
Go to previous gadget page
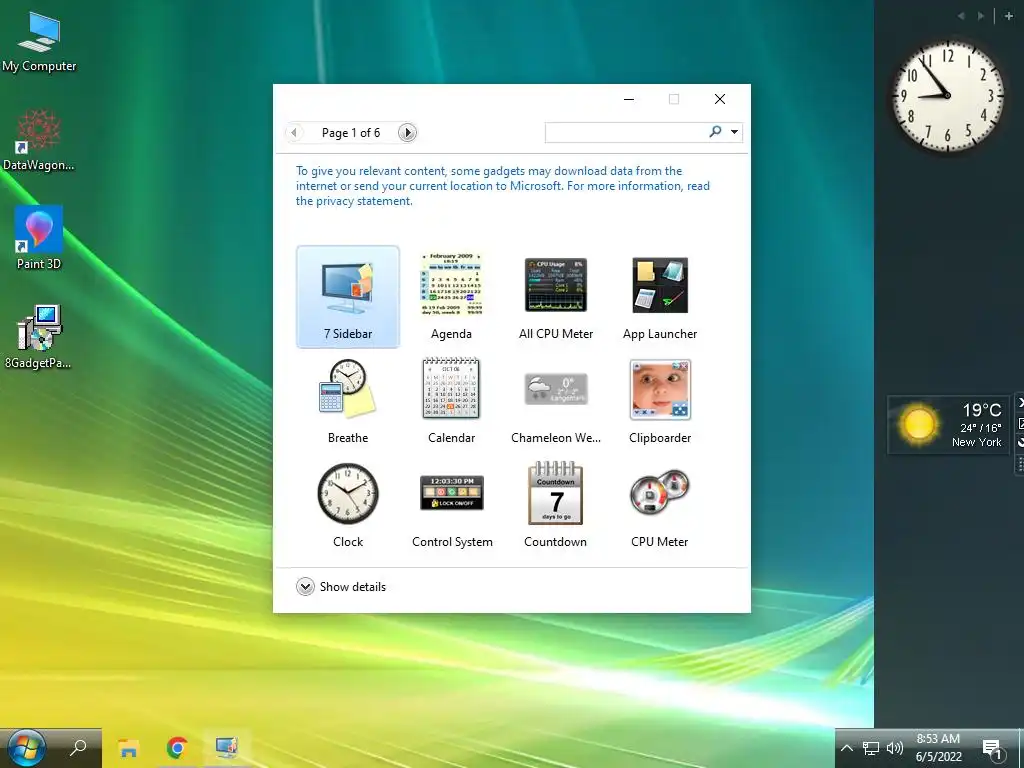[x=294, y=133]
